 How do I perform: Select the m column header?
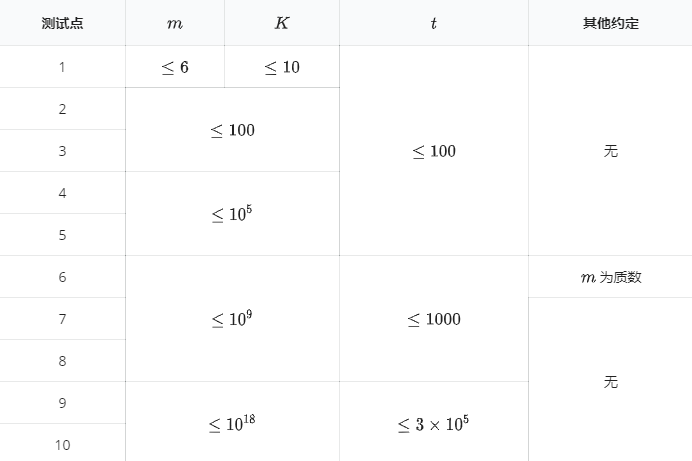point(175,23)
